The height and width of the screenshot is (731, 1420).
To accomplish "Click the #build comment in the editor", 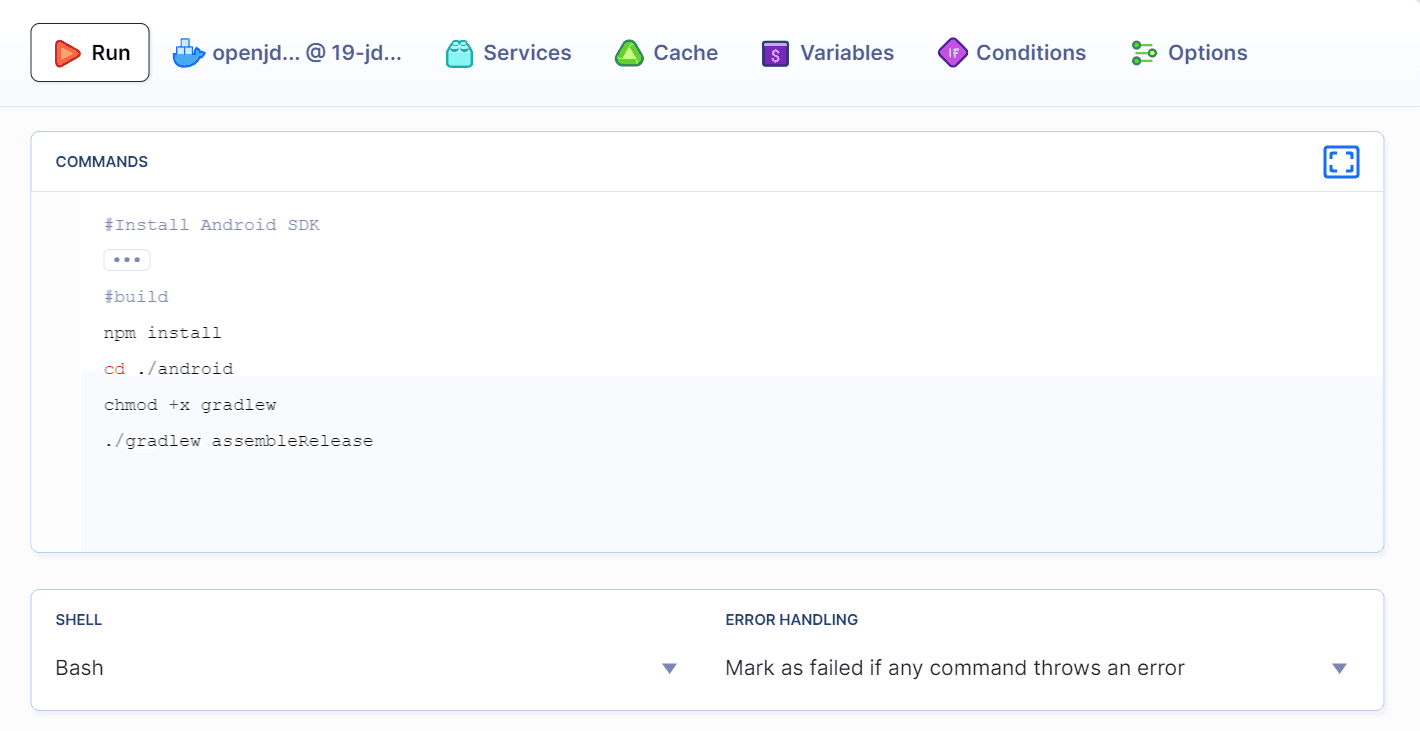I will pos(136,296).
